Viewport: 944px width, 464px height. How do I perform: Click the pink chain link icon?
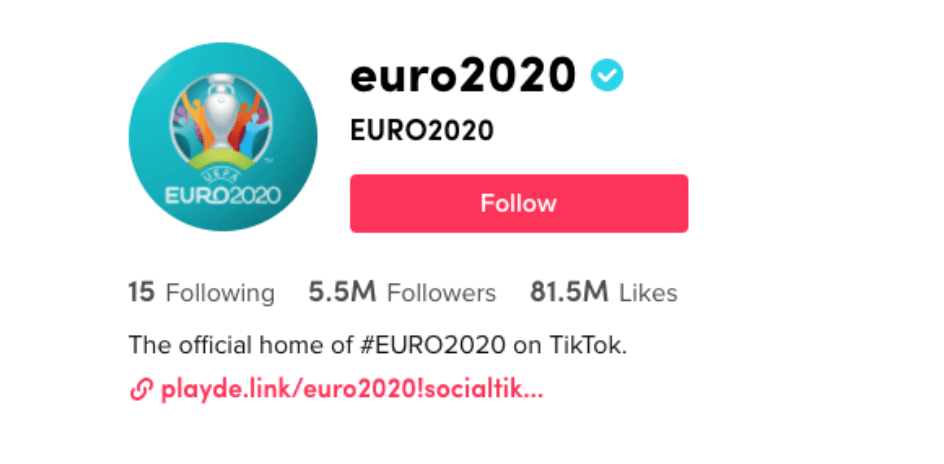click(x=141, y=389)
